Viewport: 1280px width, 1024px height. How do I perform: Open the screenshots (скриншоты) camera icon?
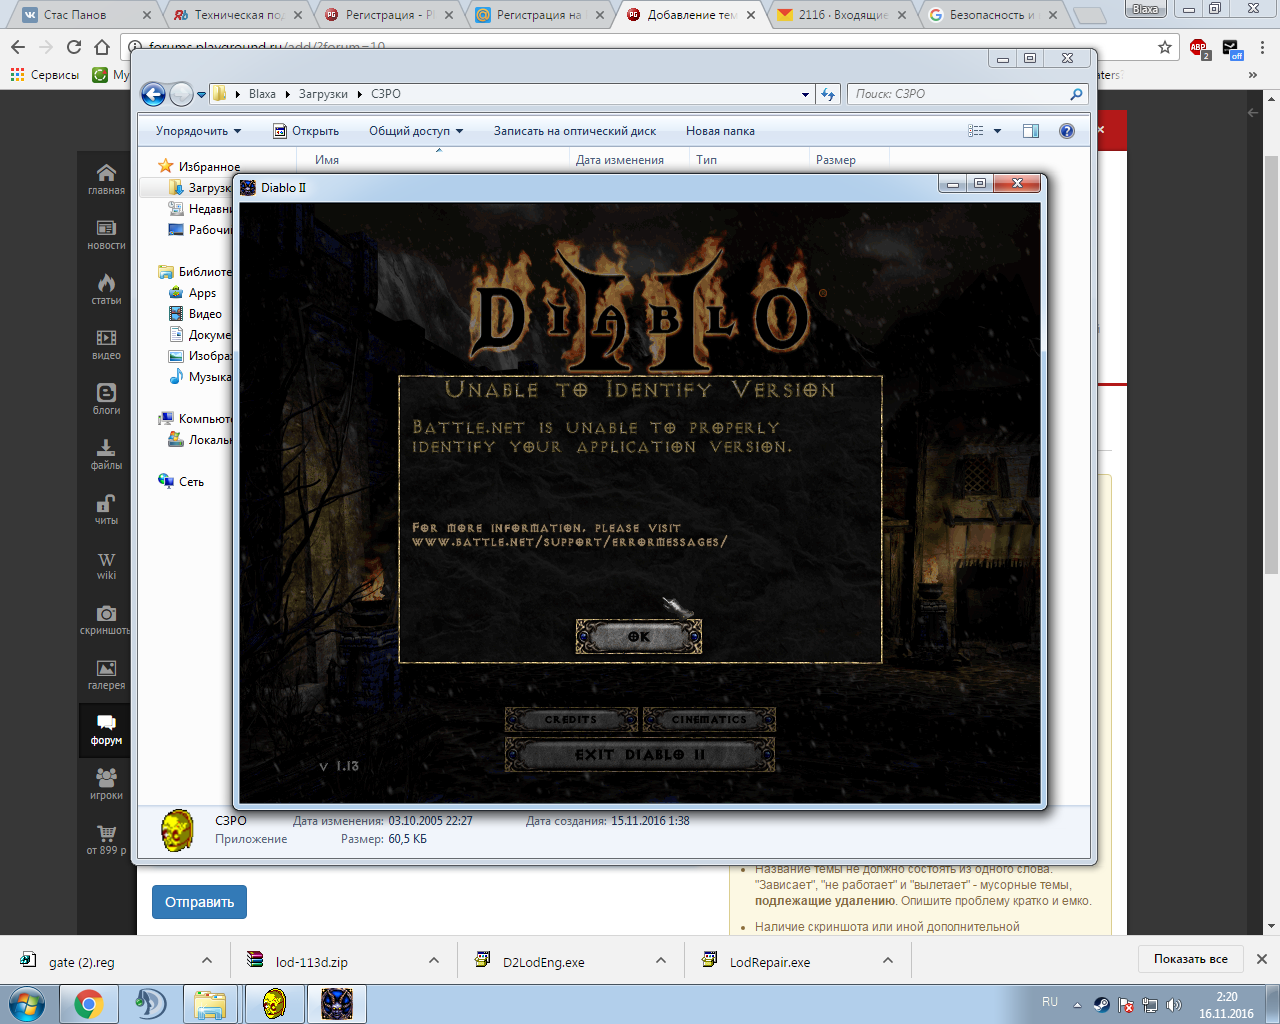pos(106,619)
